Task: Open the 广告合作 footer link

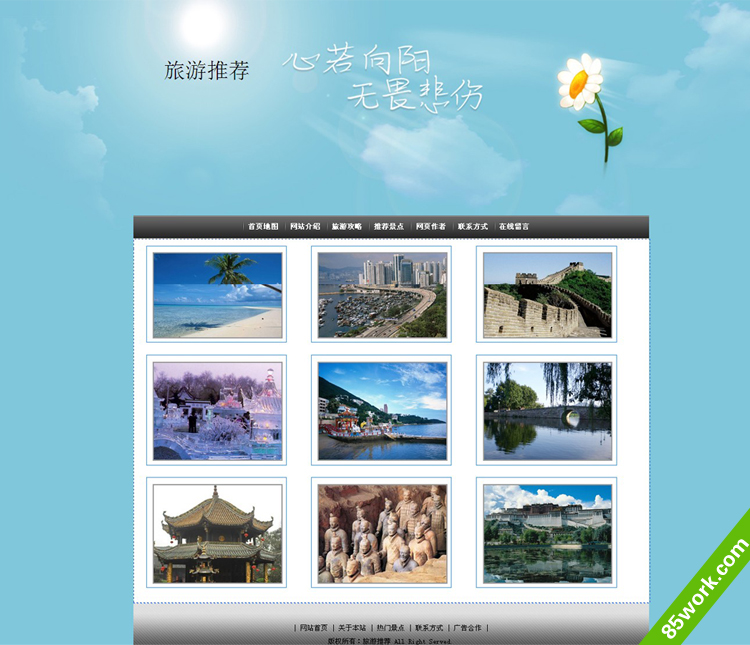Action: pos(467,628)
